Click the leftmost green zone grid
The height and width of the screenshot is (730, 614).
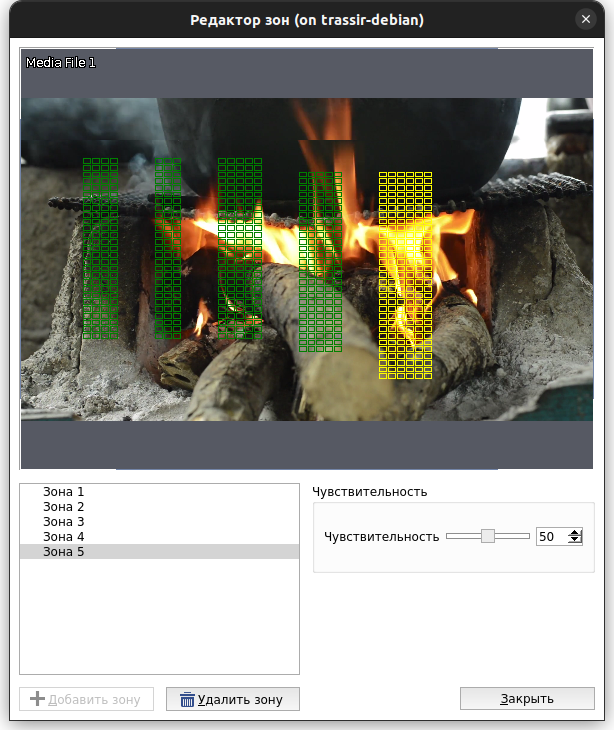click(x=101, y=248)
